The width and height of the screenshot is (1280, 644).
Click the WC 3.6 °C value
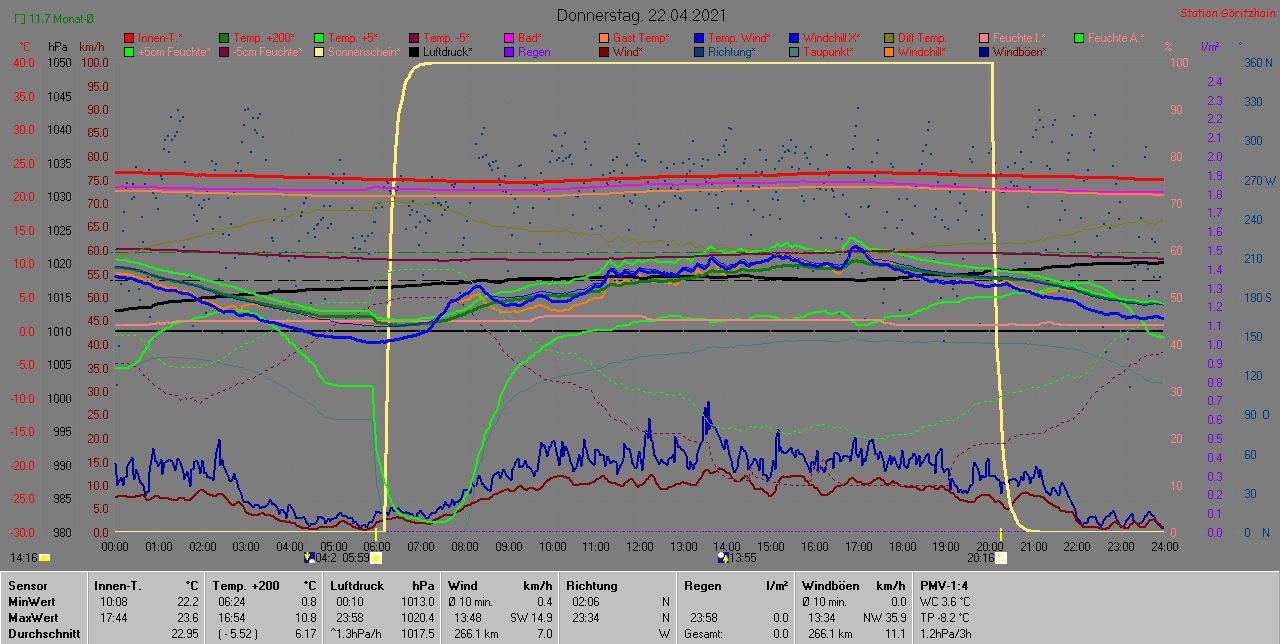point(945,601)
